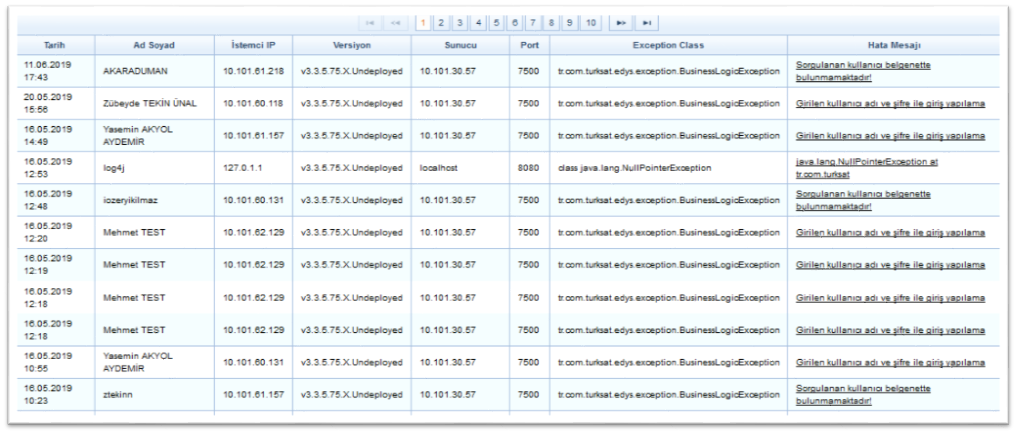
Task: Go to the next page arrow
Action: (621, 22)
